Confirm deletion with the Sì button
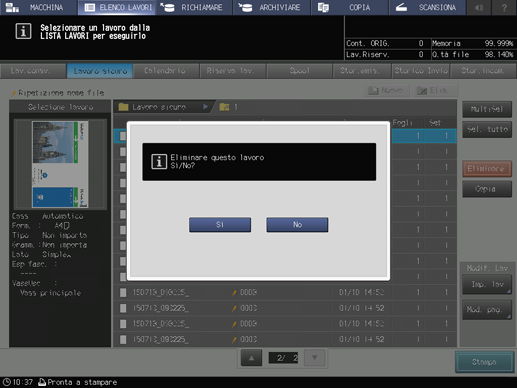 click(220, 225)
